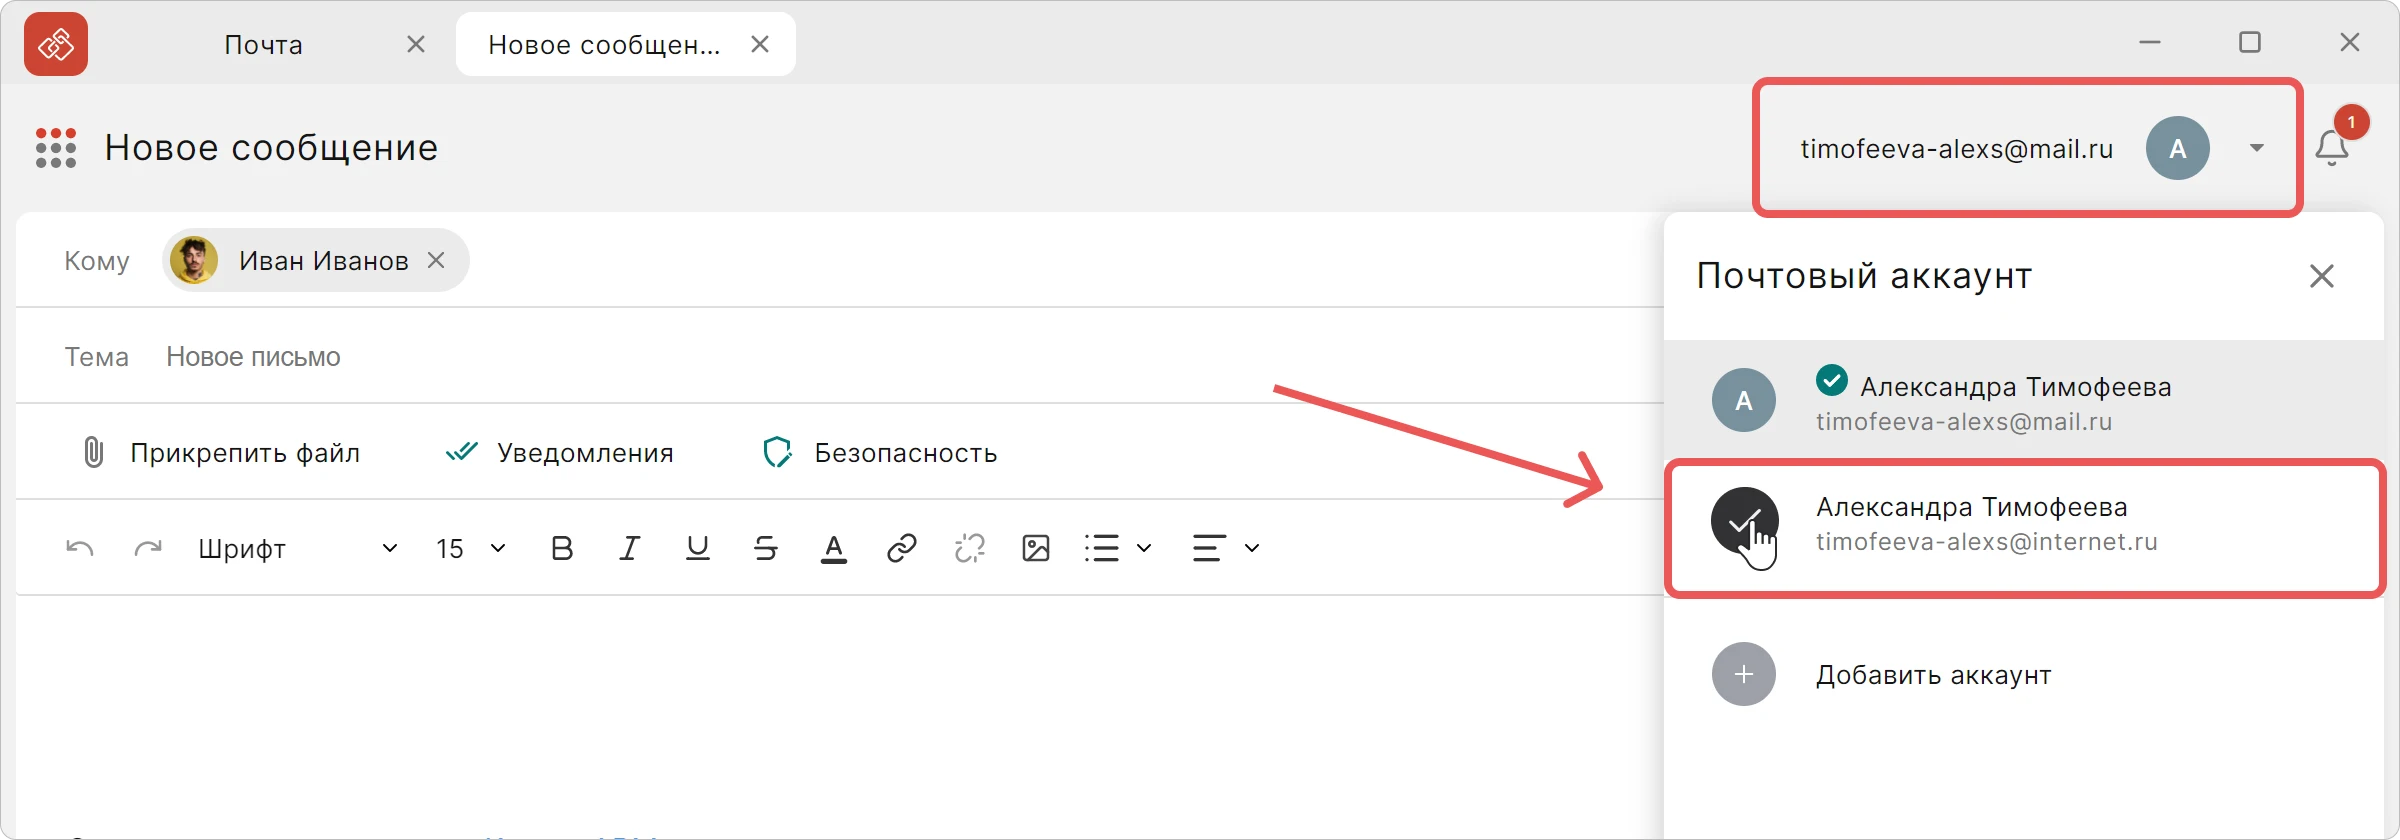Toggle the Уведомления read receipts option
Viewport: 2400px width, 840px height.
pyautogui.click(x=560, y=453)
